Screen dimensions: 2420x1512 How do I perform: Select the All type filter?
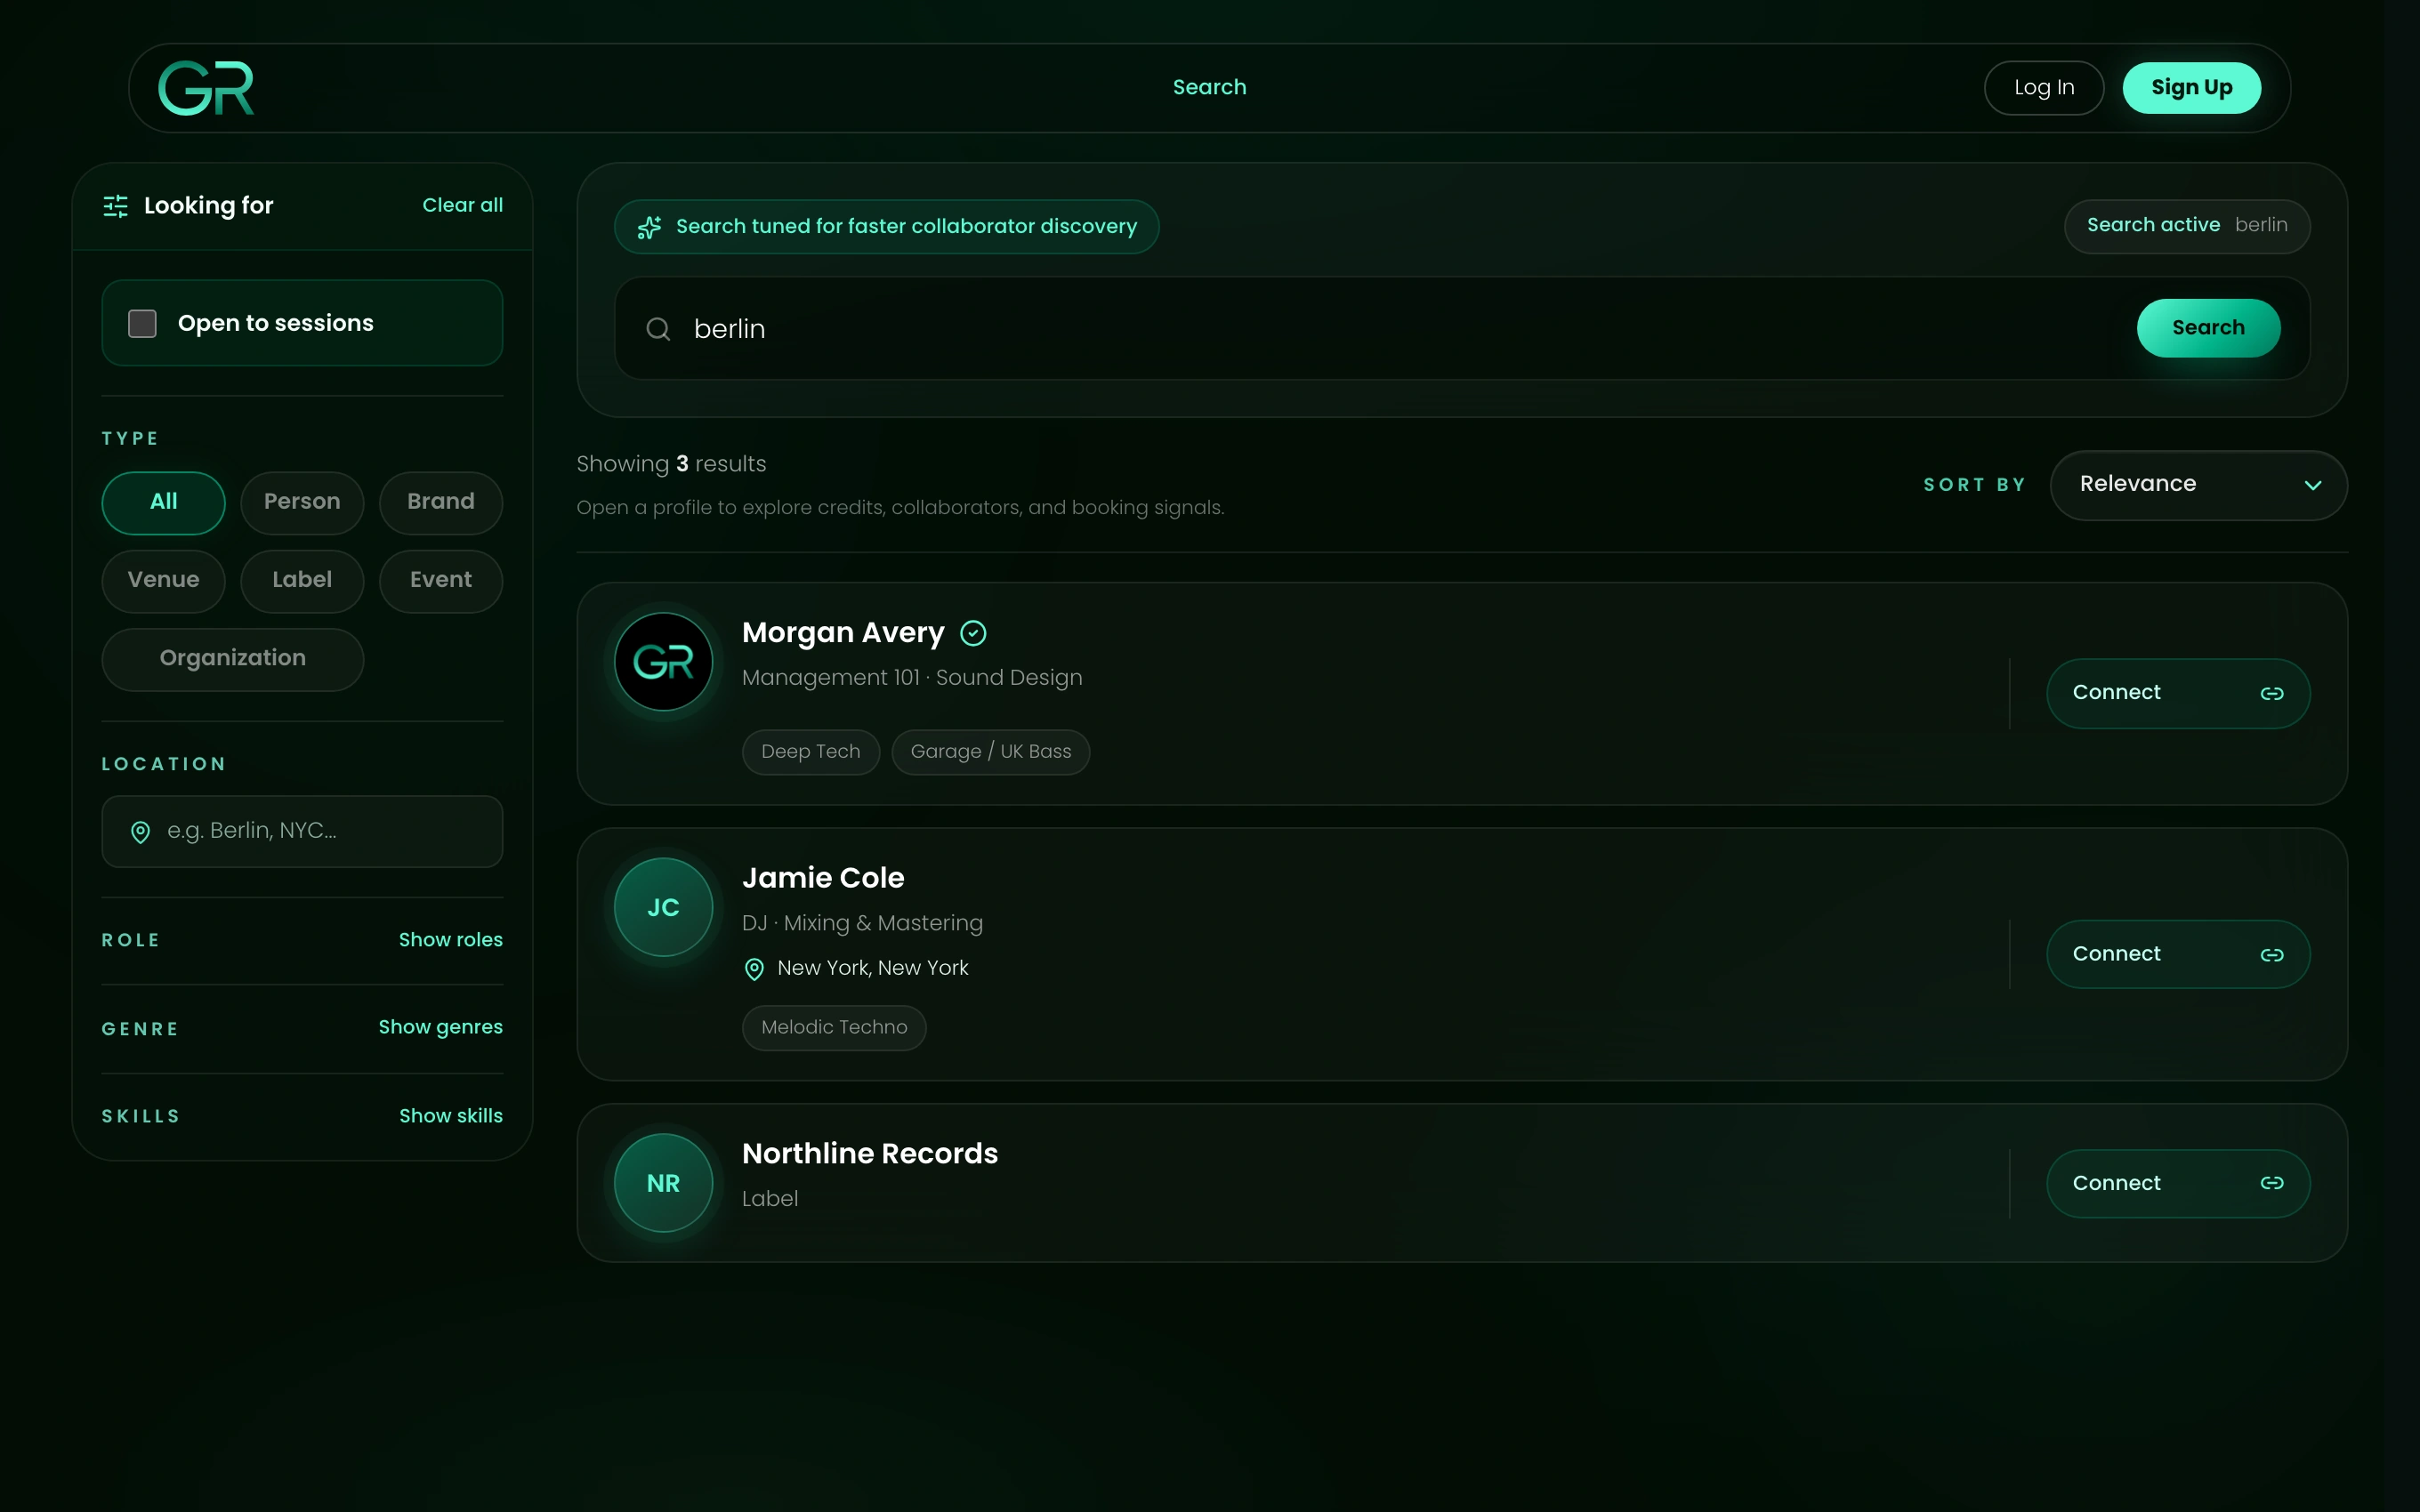pos(164,502)
